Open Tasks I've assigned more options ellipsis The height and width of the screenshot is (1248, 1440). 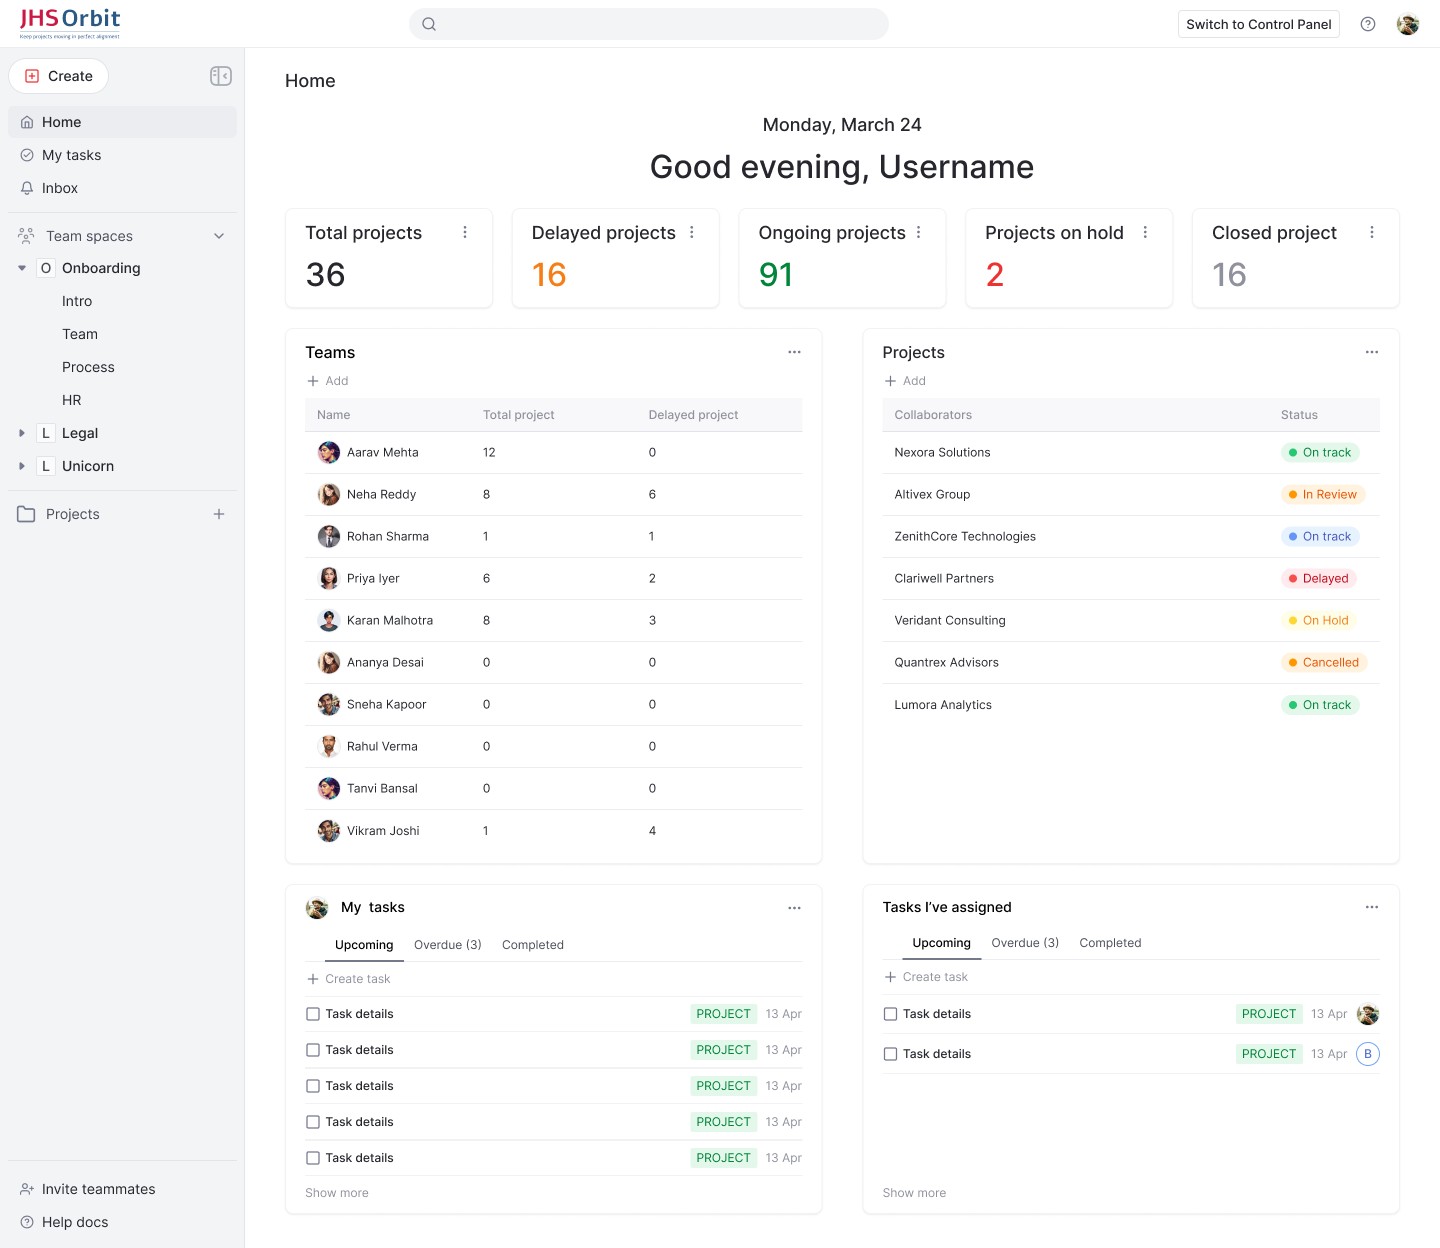[1372, 907]
